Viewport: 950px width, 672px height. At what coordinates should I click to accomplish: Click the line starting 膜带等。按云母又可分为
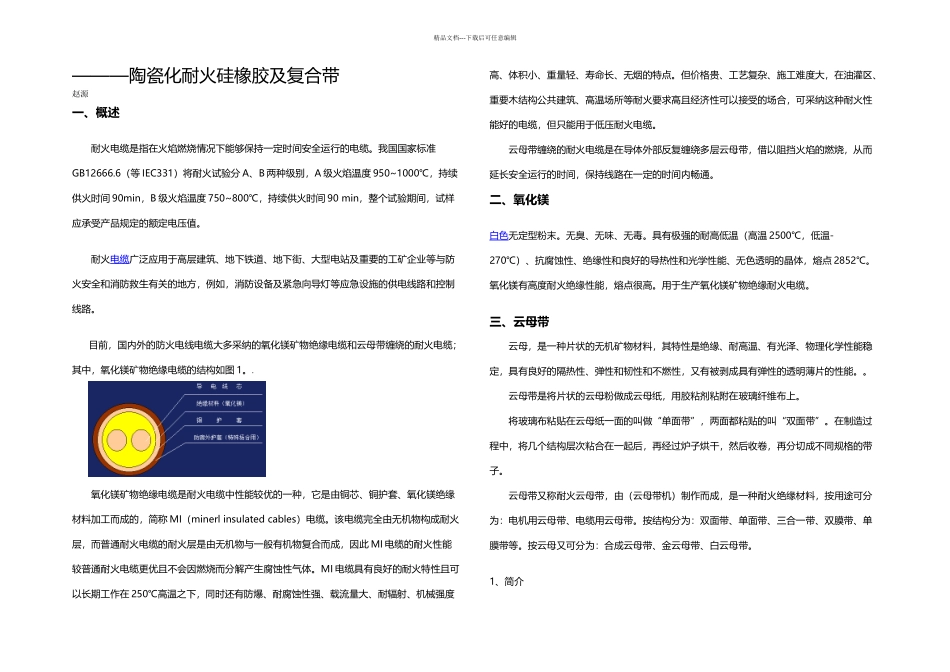tap(622, 545)
